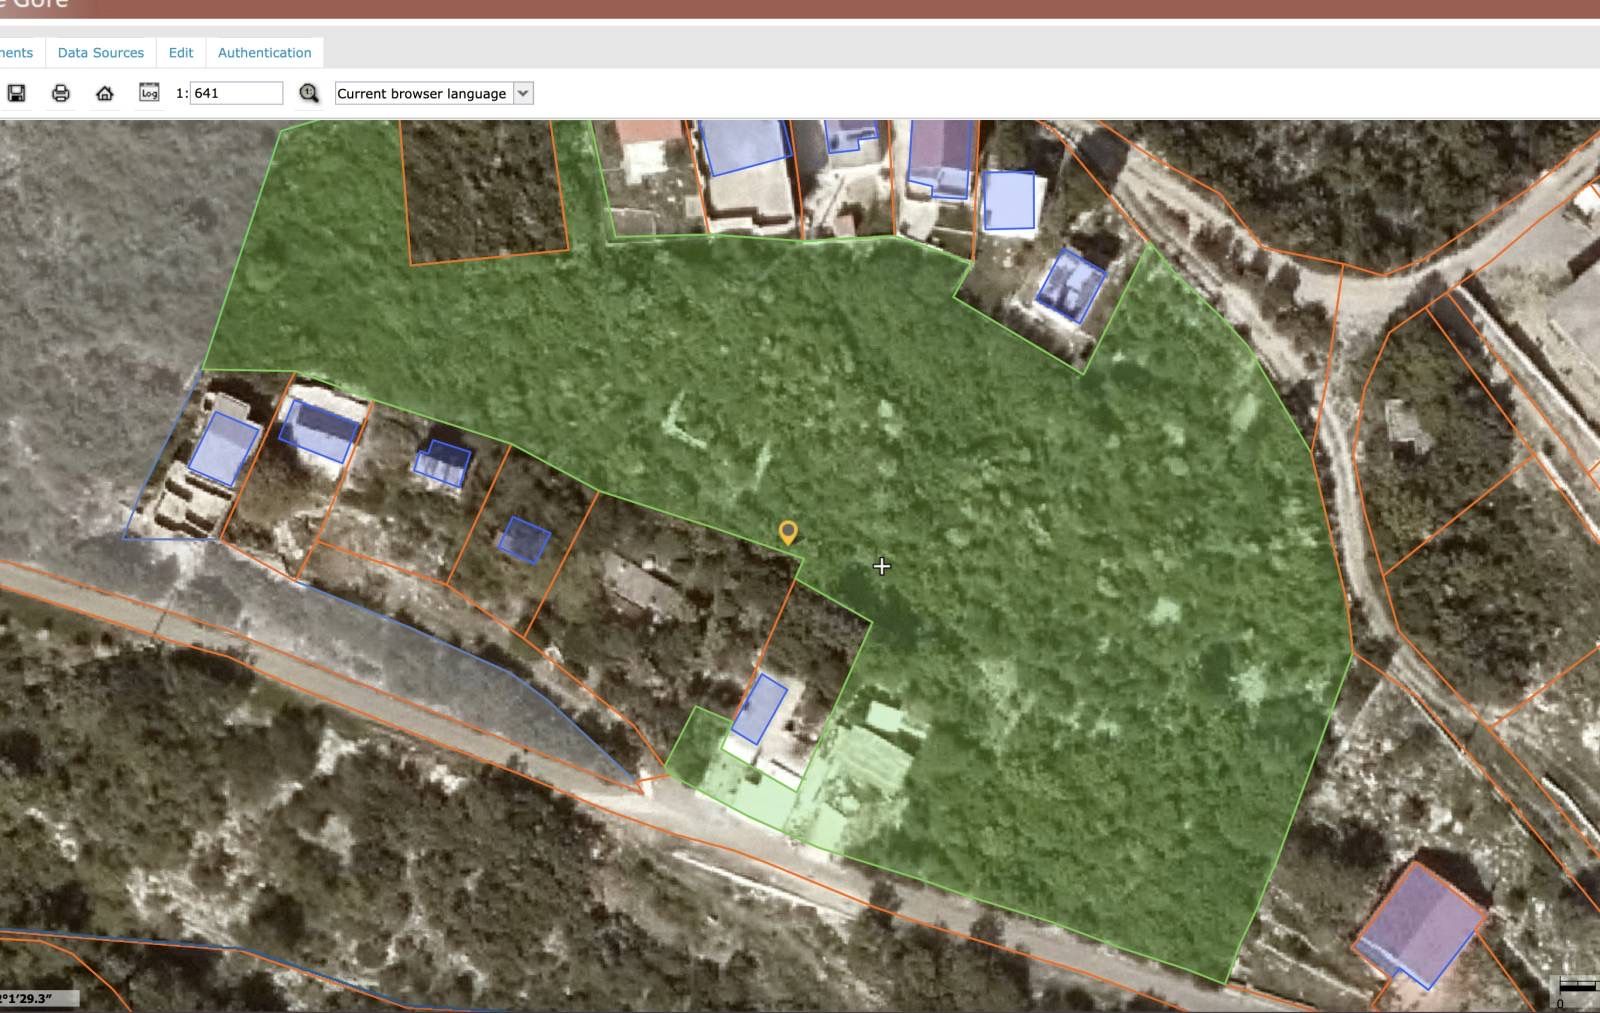1600x1013 pixels.
Task: Select the leftmost blue building footprint
Action: coord(223,448)
